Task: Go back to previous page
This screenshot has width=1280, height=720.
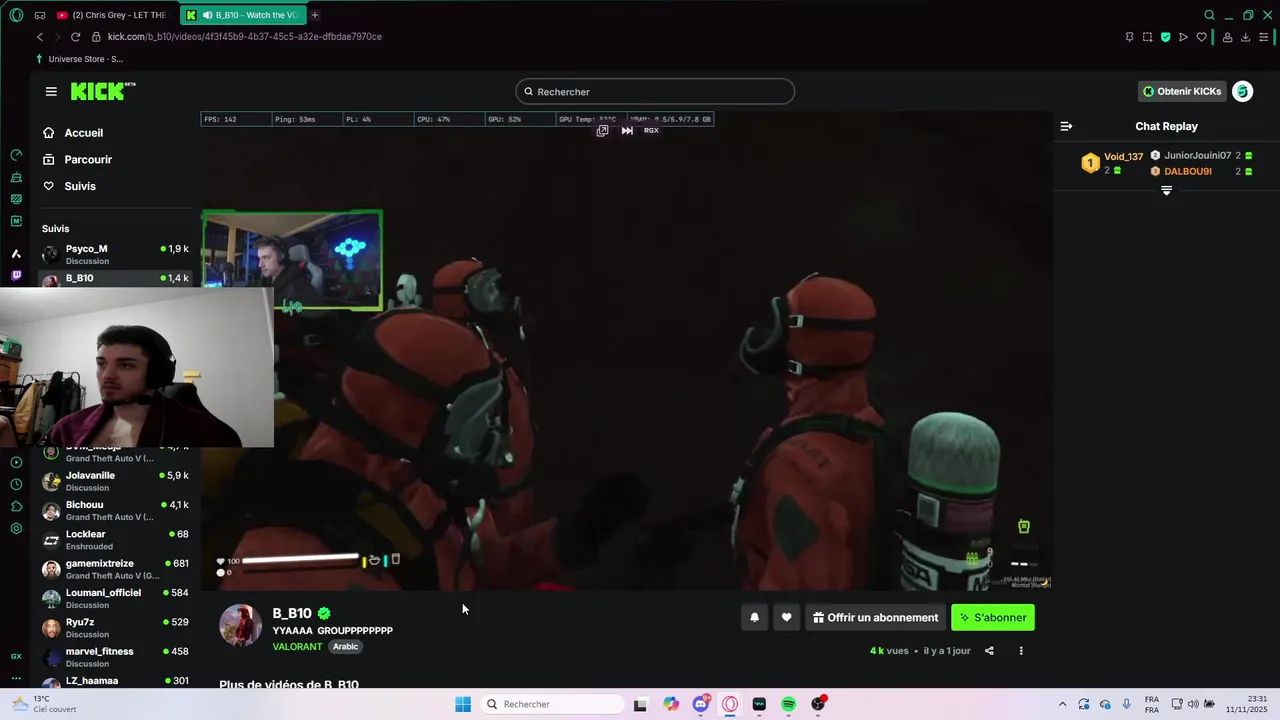Action: (x=40, y=37)
